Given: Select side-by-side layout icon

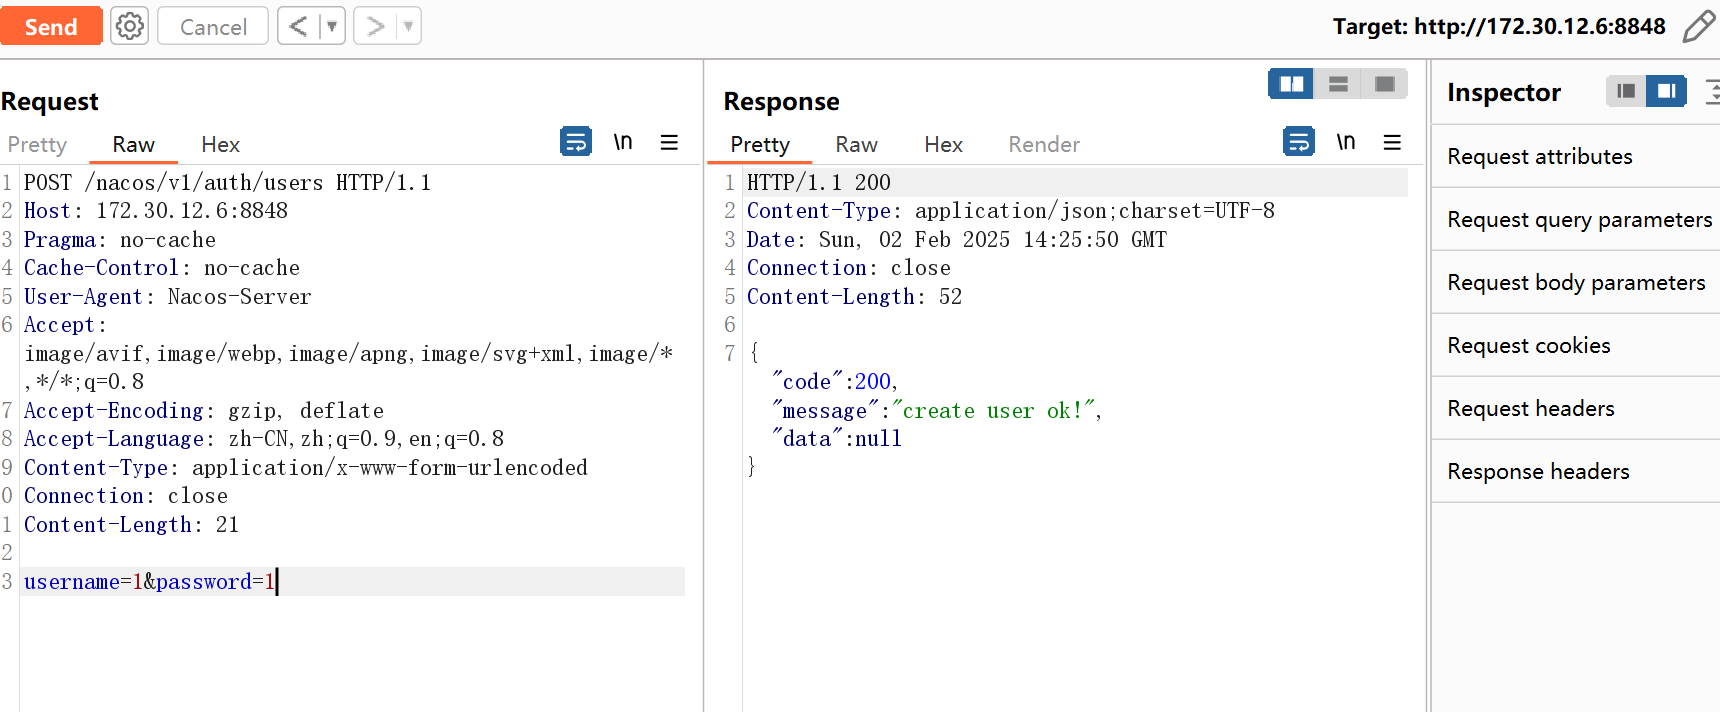Looking at the screenshot, I should click(1291, 84).
